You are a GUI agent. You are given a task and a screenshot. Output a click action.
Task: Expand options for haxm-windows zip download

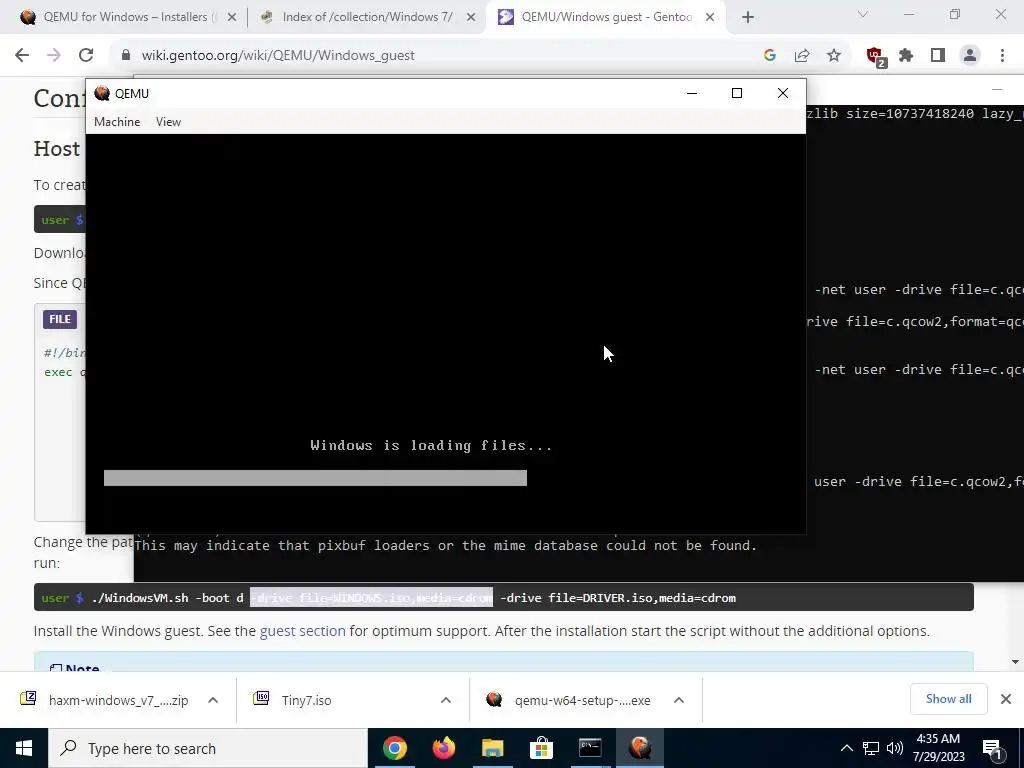pos(213,700)
